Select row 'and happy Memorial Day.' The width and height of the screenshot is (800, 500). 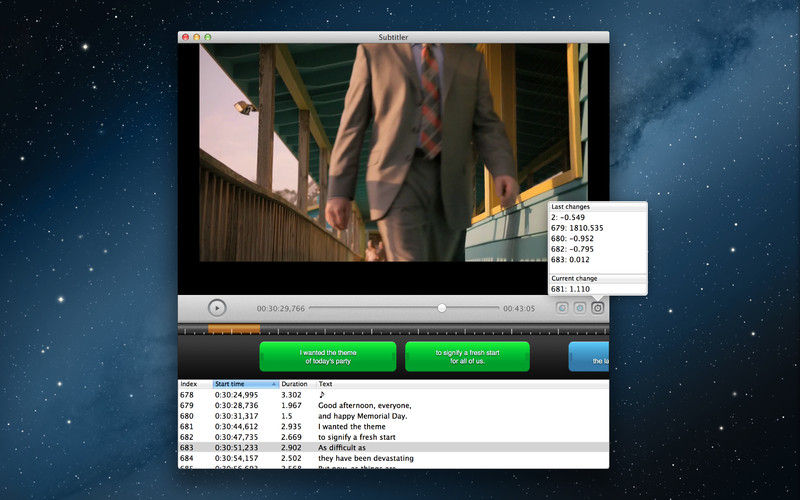pyautogui.click(x=393, y=416)
